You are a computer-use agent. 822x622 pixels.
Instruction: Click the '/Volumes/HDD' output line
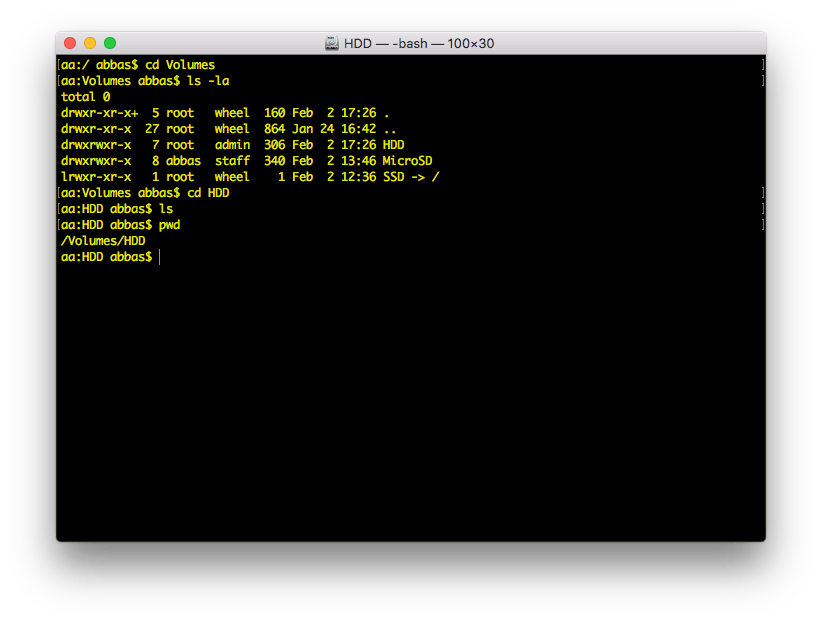coord(104,240)
